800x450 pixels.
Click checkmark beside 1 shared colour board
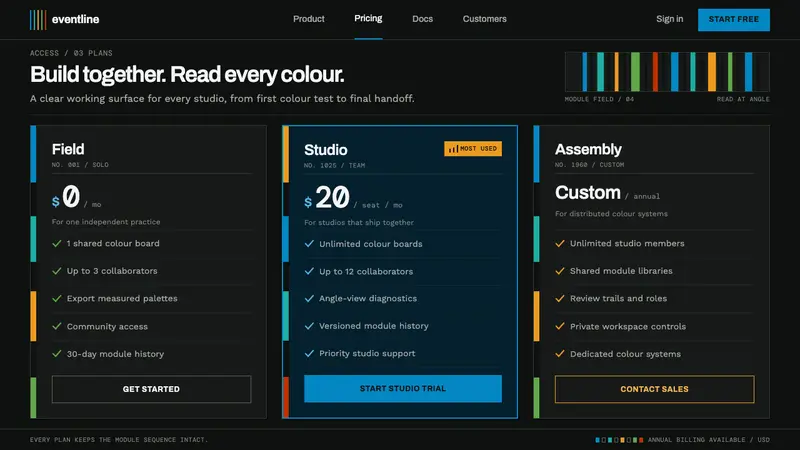[x=57, y=243]
